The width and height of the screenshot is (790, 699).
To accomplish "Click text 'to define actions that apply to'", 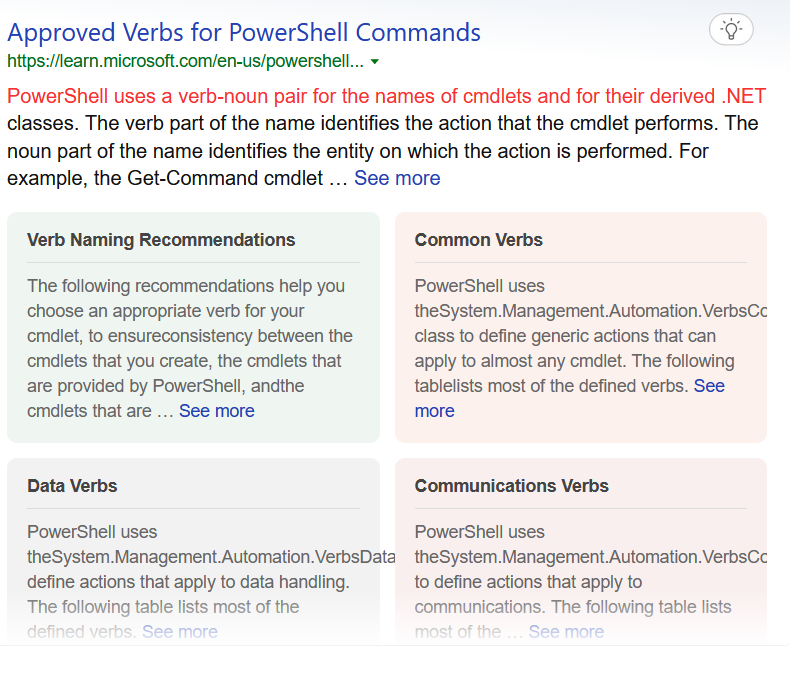I will [x=528, y=582].
